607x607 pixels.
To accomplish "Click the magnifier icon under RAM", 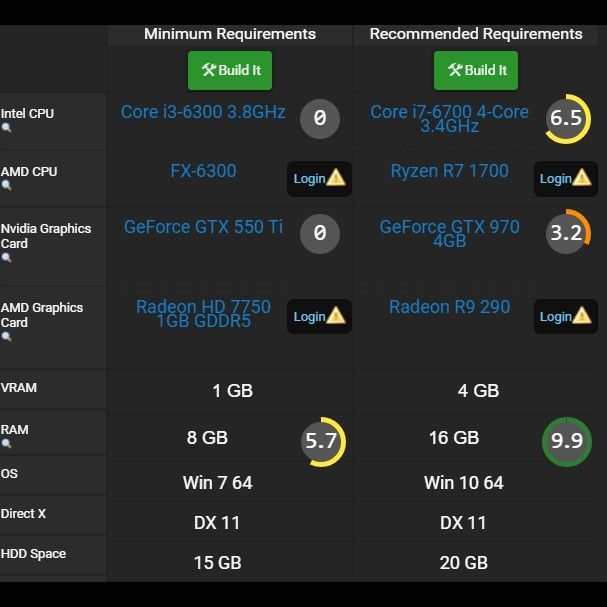I will [6, 443].
